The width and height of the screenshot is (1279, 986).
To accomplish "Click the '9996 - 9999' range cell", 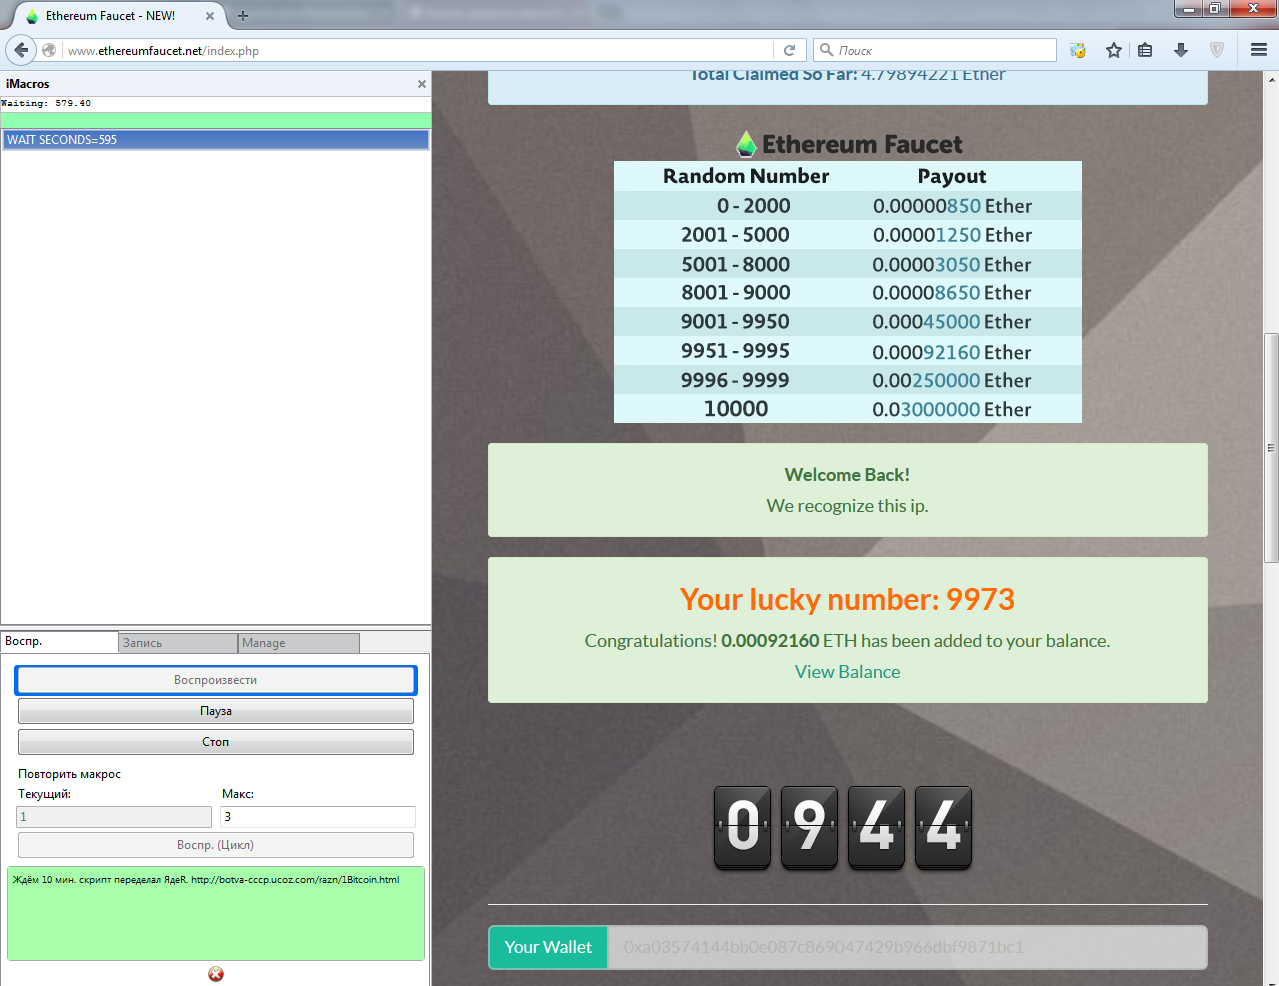I will (735, 380).
